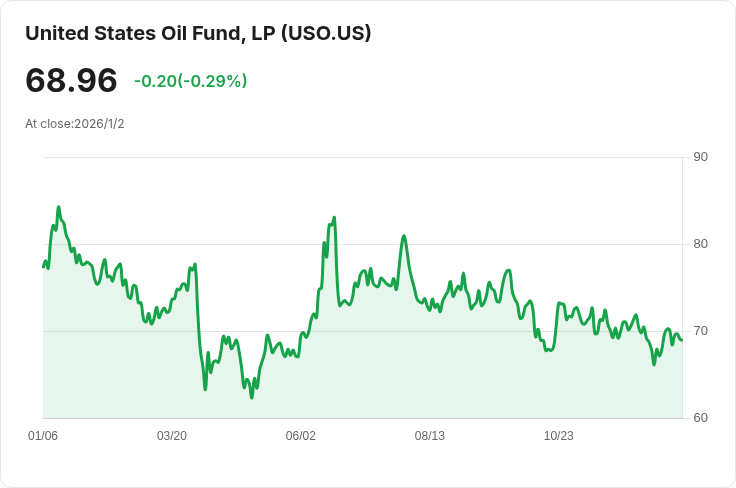Click the 90 y-axis label
Image resolution: width=736 pixels, height=488 pixels.
(700, 157)
